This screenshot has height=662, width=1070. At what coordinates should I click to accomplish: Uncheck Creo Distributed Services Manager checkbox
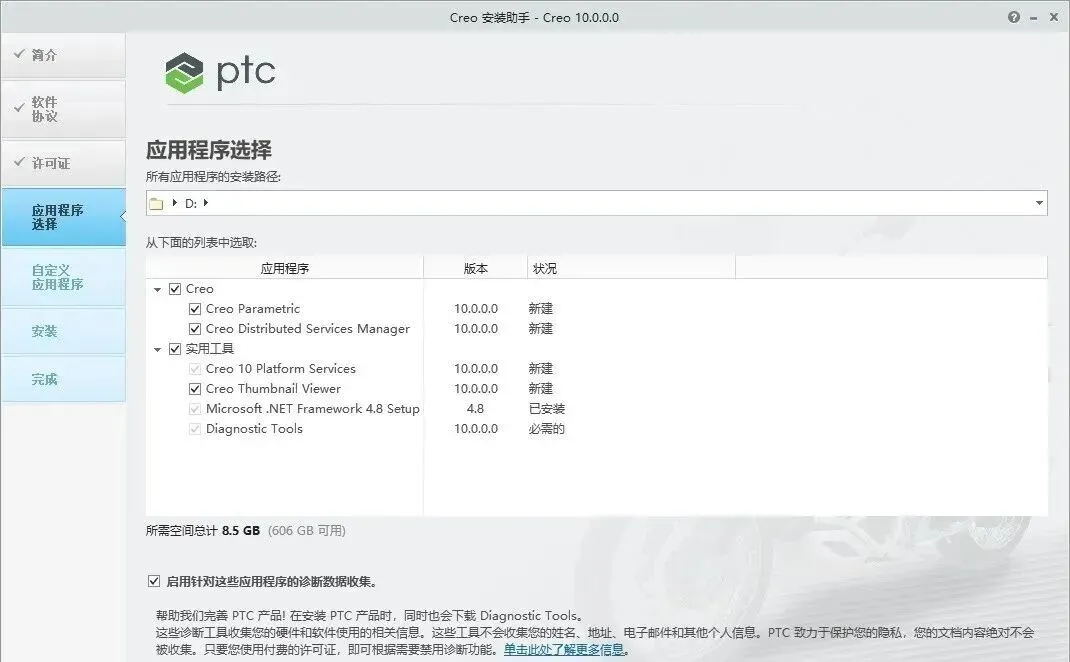click(194, 328)
